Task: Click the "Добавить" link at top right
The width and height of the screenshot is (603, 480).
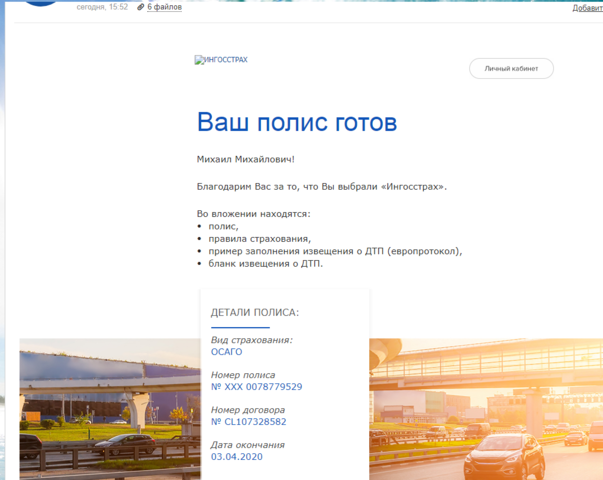Action: [x=587, y=8]
